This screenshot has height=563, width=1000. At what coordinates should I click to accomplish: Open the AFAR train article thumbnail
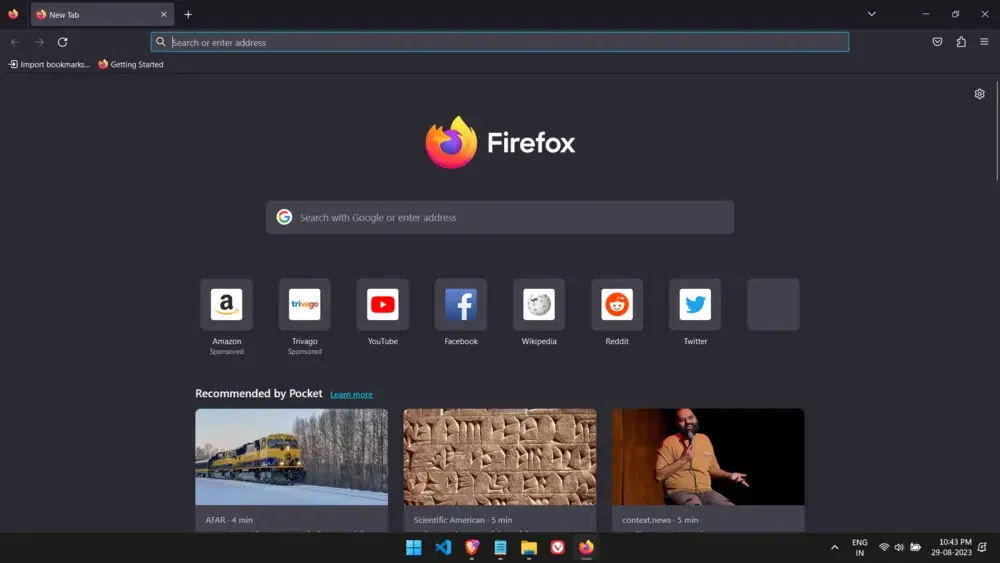point(291,457)
